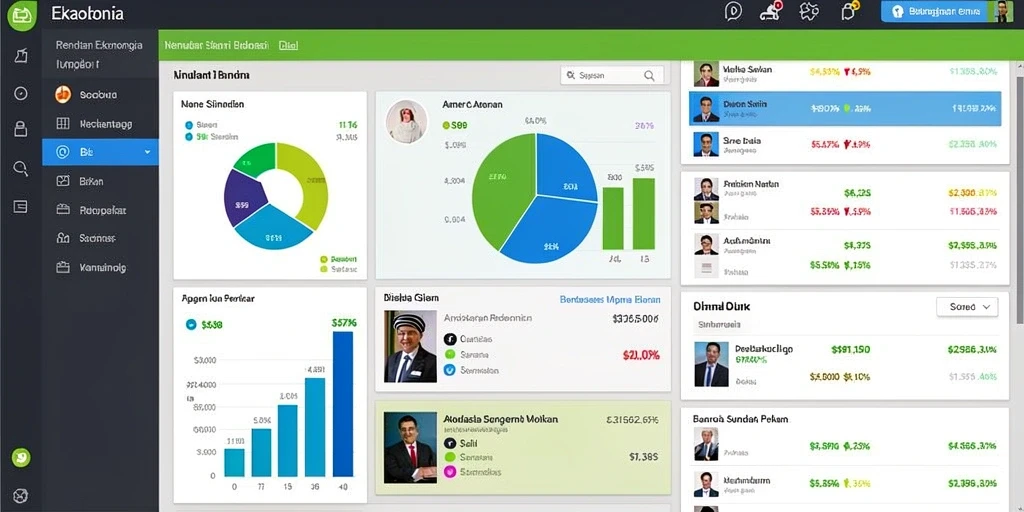This screenshot has height=512, width=1024.
Task: Toggle the blue radio dot beside $538
Action: coord(191,323)
